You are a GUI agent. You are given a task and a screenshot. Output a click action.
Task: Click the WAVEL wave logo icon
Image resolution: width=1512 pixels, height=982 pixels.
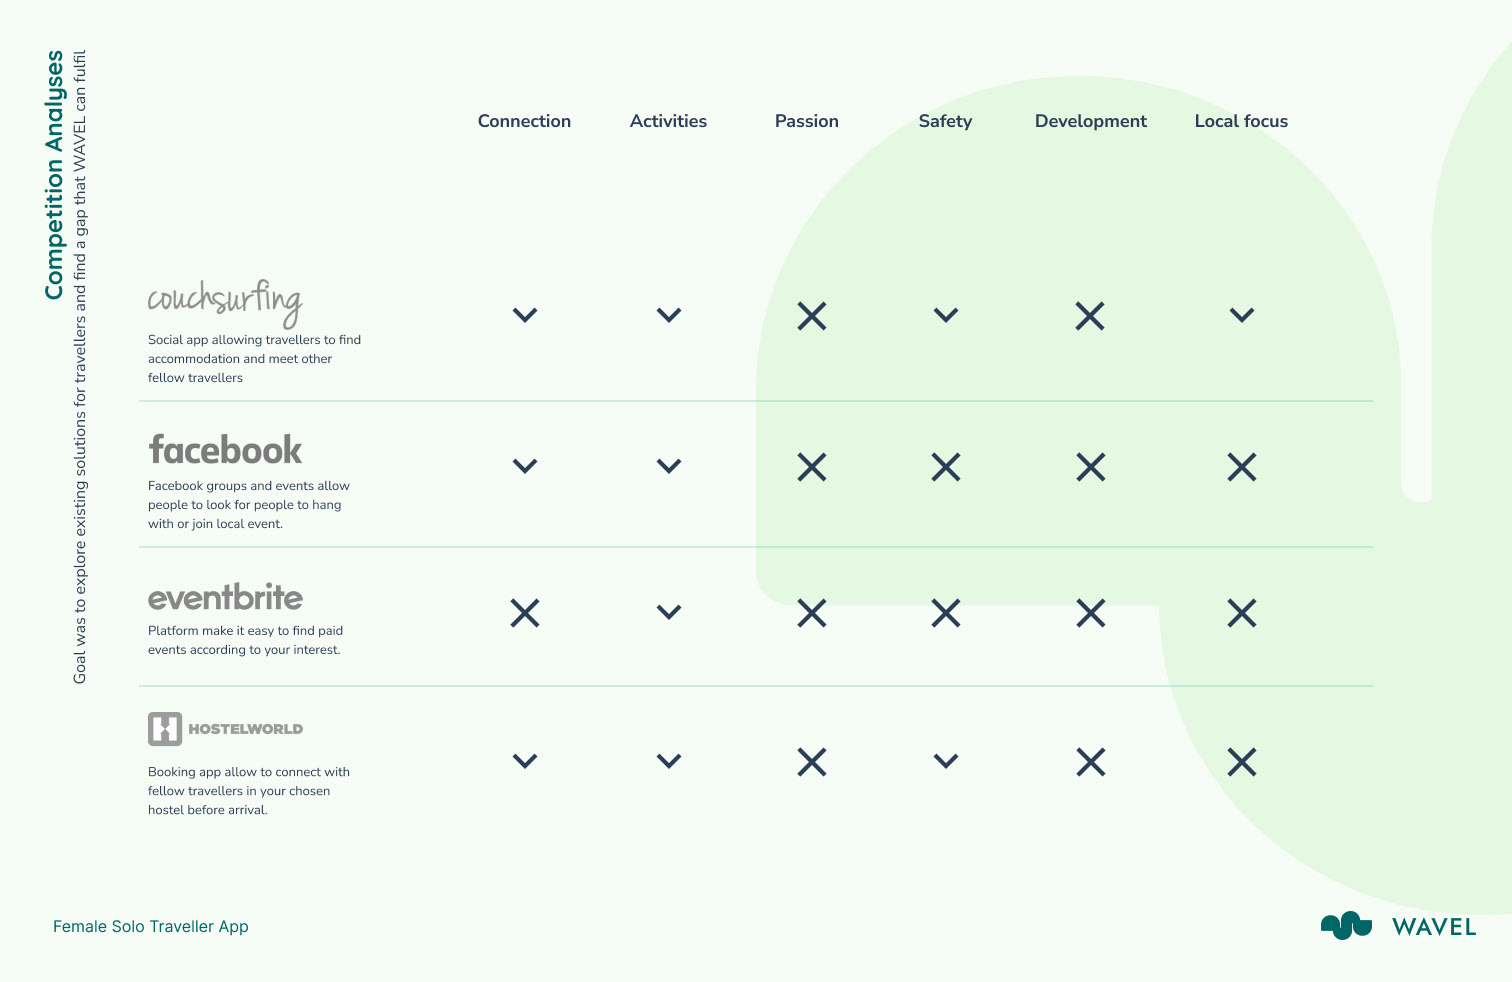coord(1346,926)
